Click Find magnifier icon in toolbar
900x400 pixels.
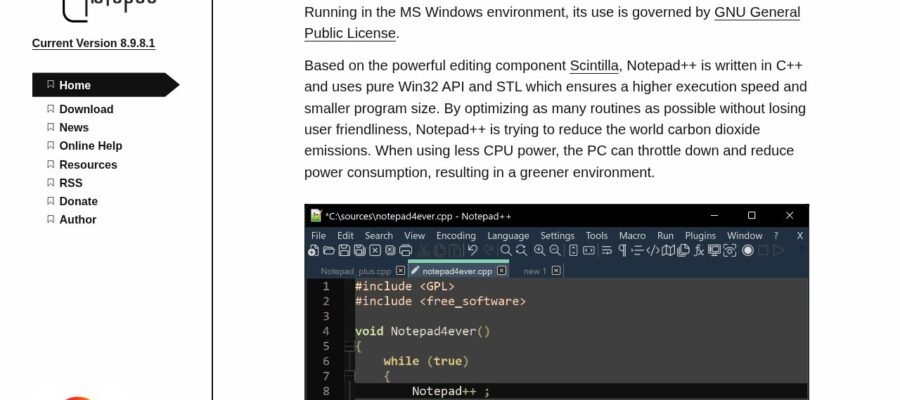coord(506,250)
